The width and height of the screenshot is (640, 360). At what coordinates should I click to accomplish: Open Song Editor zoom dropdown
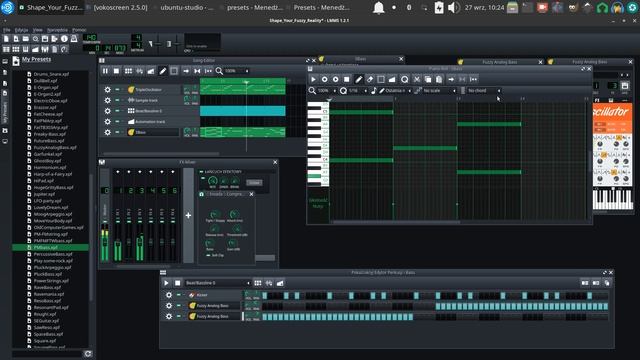236,71
